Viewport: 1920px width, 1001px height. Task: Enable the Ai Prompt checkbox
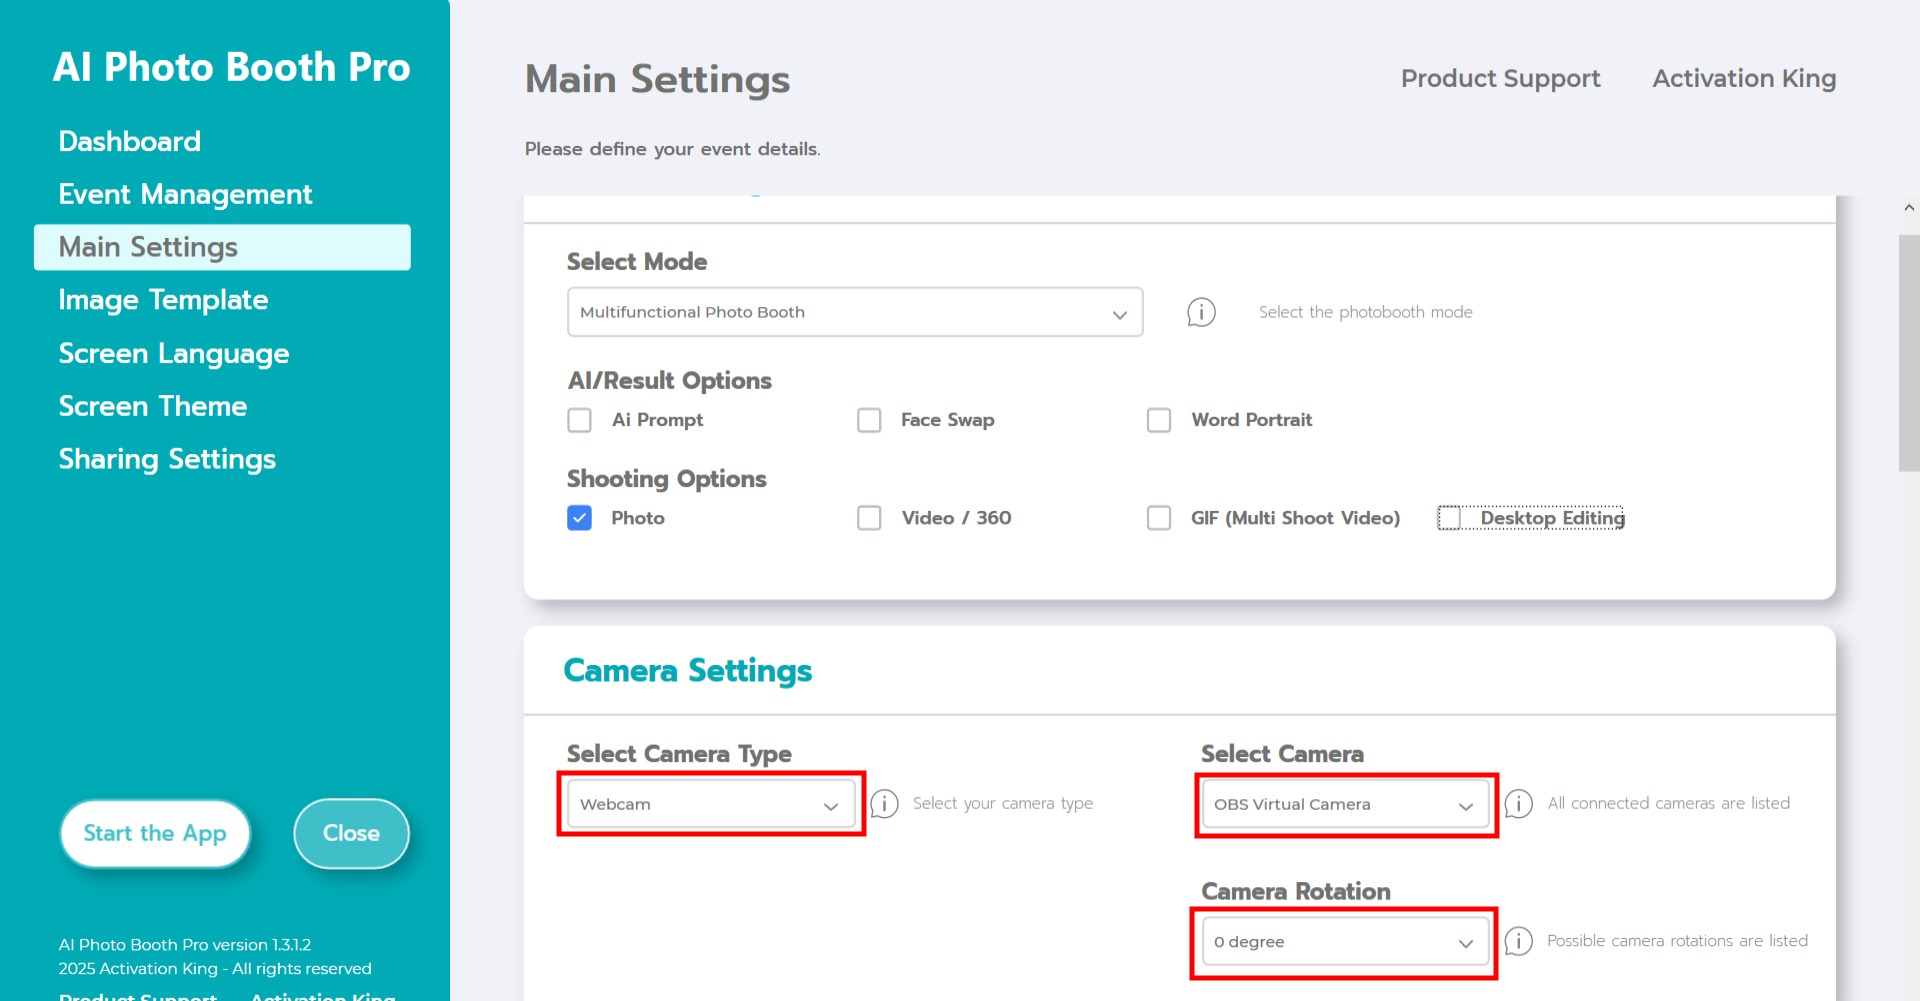[580, 420]
